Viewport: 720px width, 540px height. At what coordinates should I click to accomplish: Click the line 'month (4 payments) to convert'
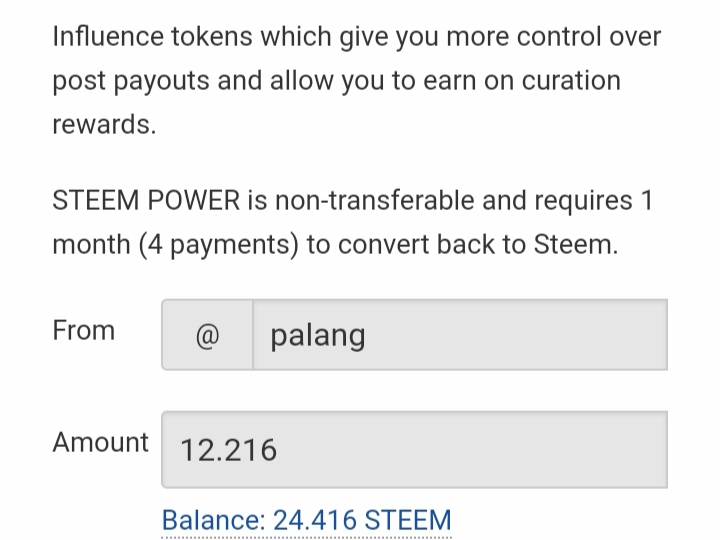pyautogui.click(x=334, y=245)
